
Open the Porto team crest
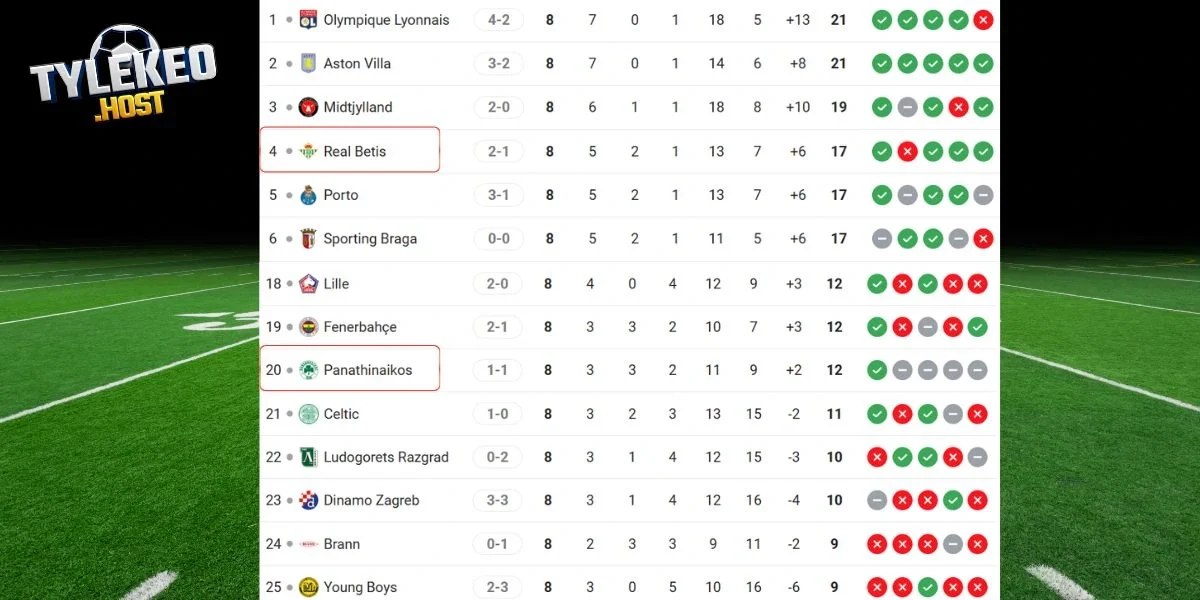click(x=310, y=195)
